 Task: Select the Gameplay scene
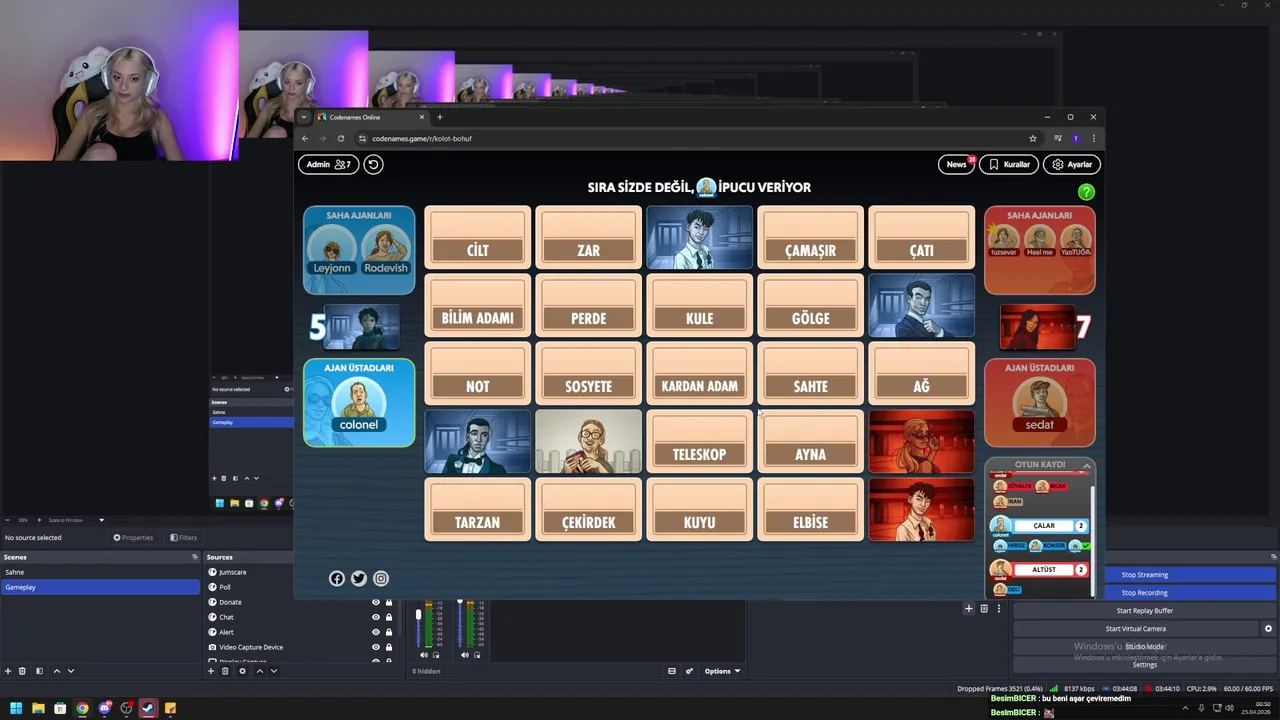100,587
